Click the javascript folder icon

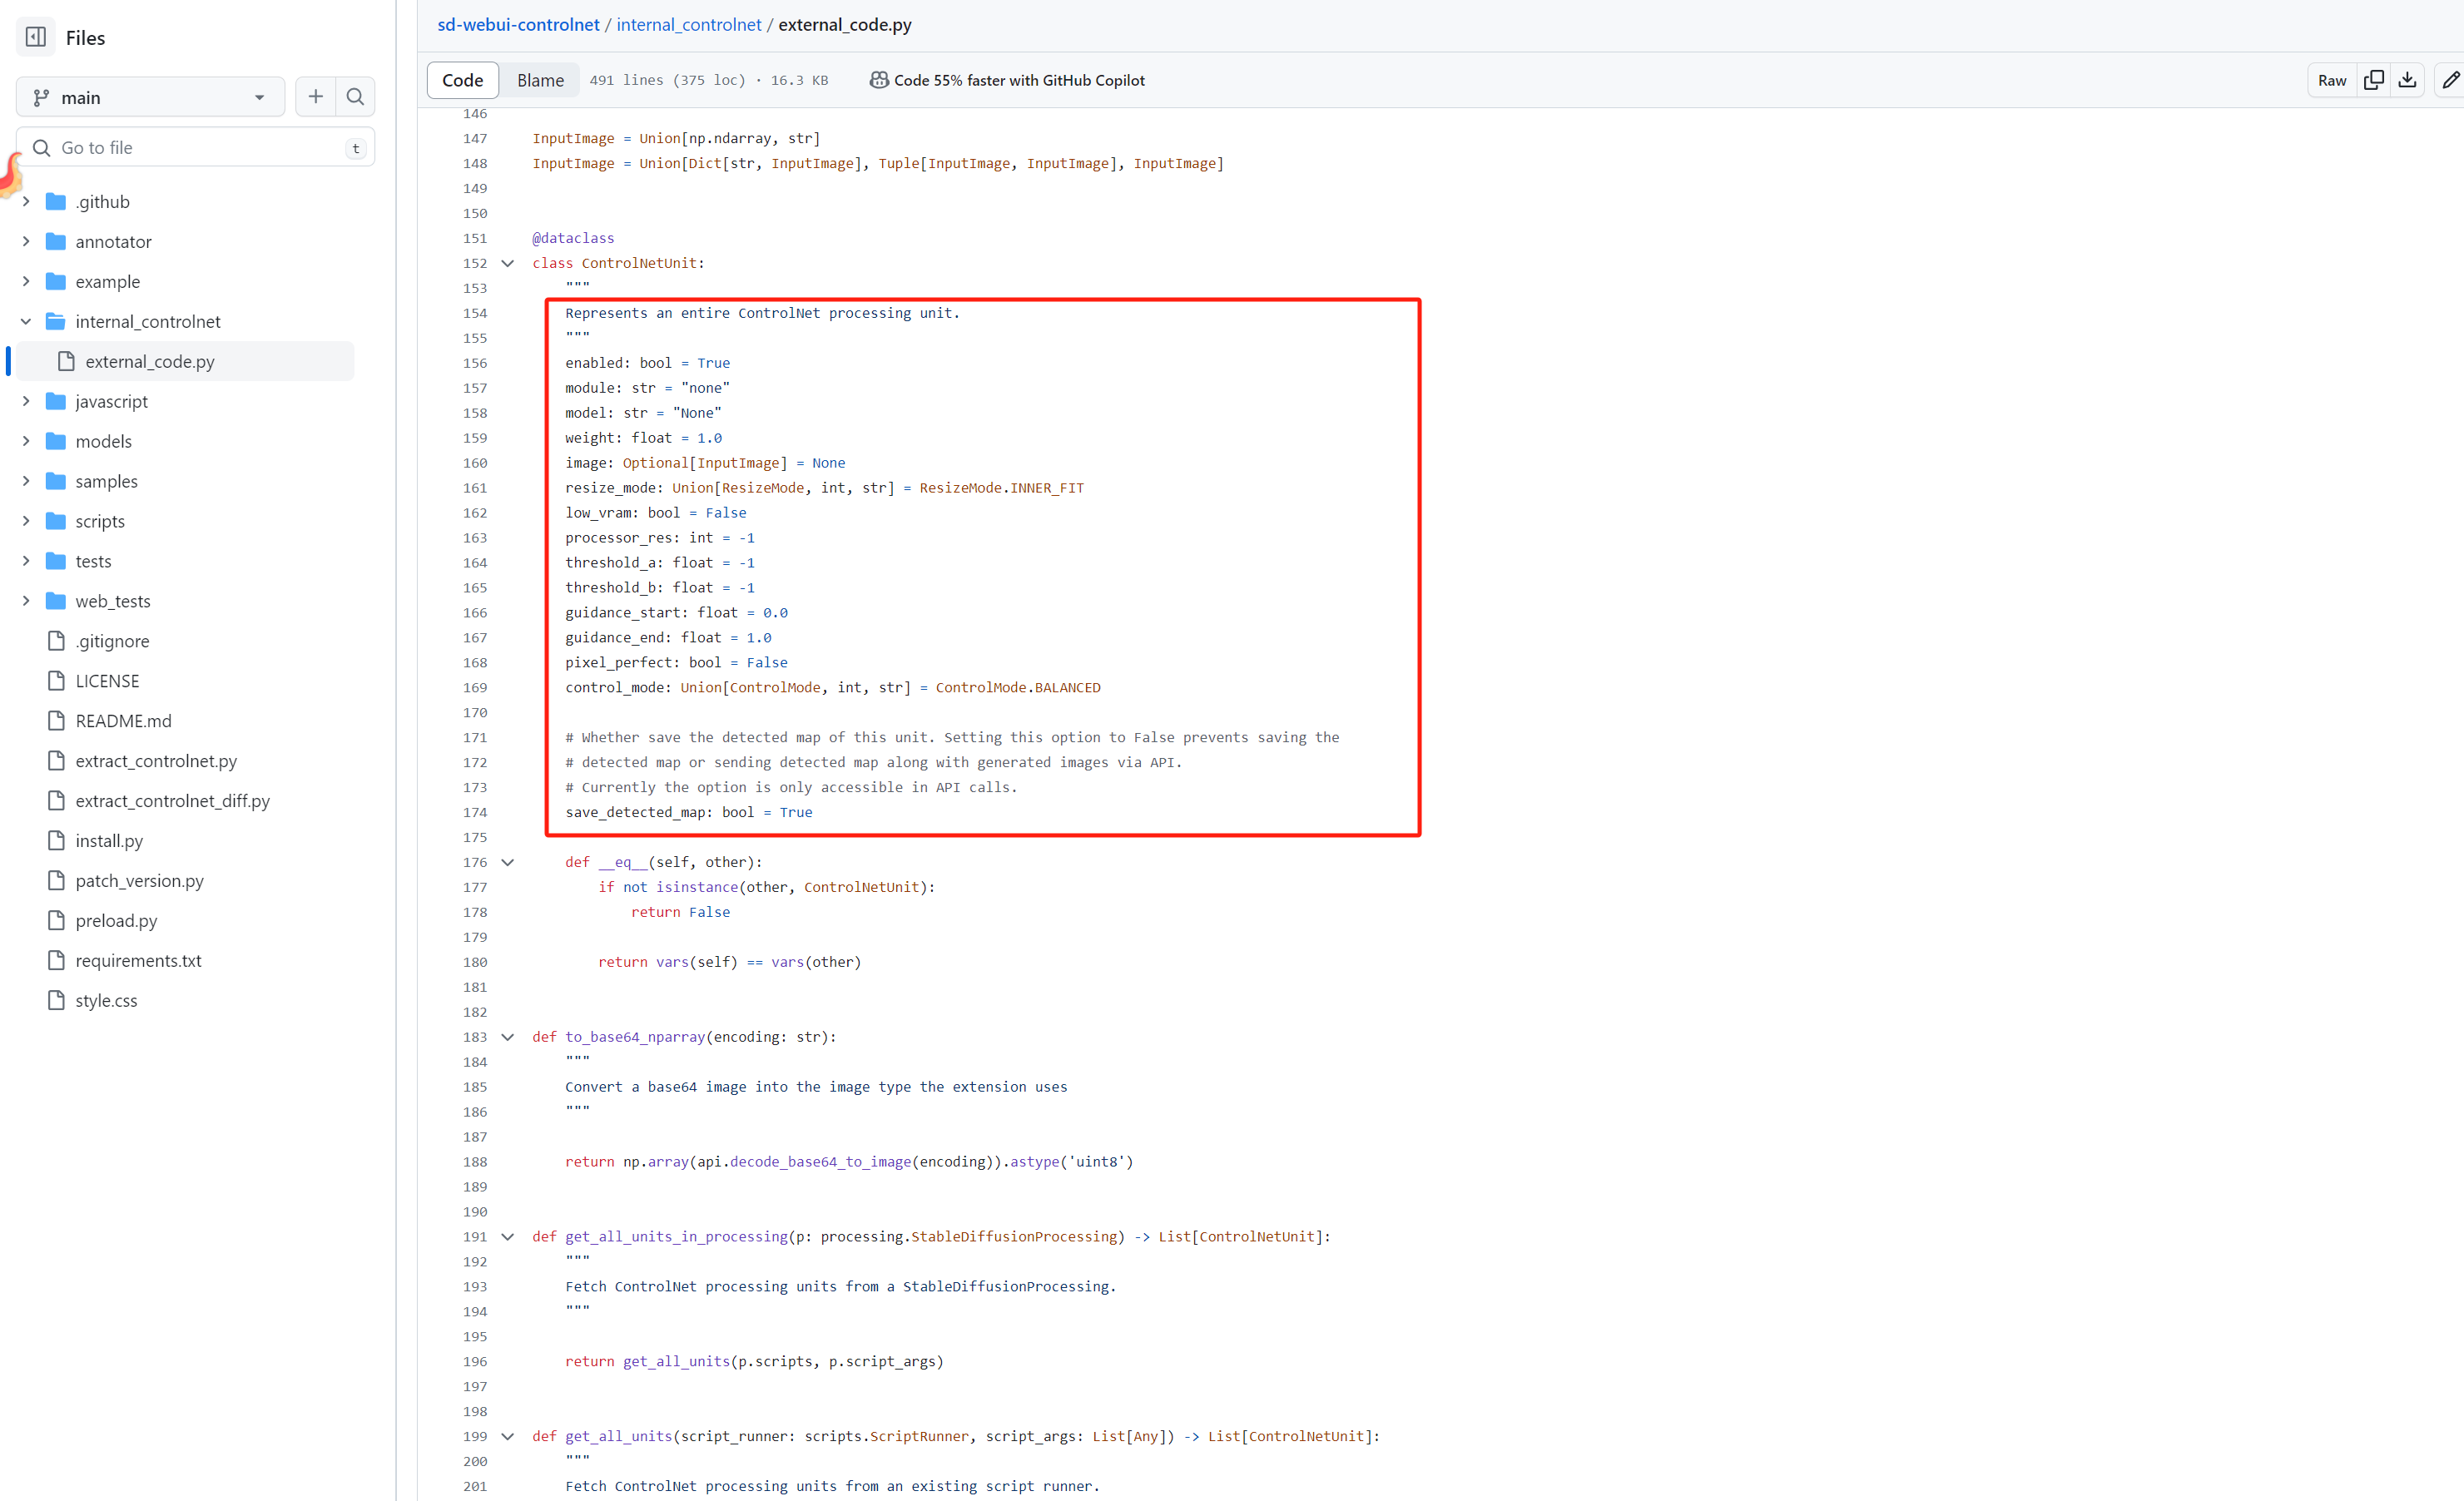coord(56,402)
